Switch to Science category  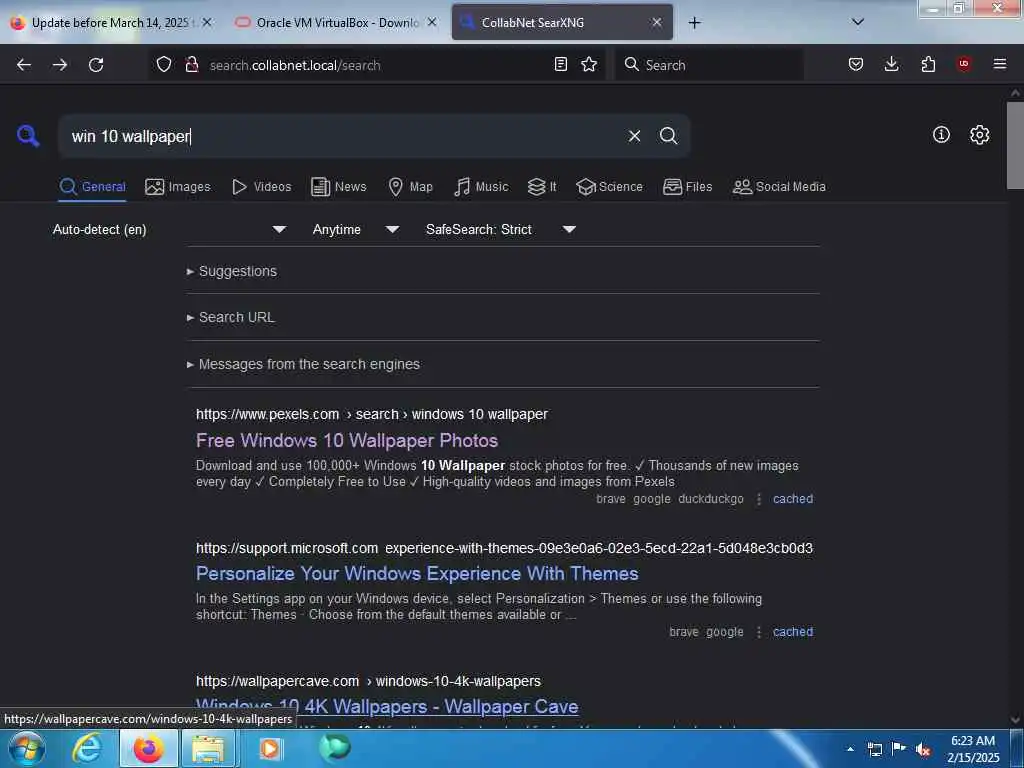[609, 187]
